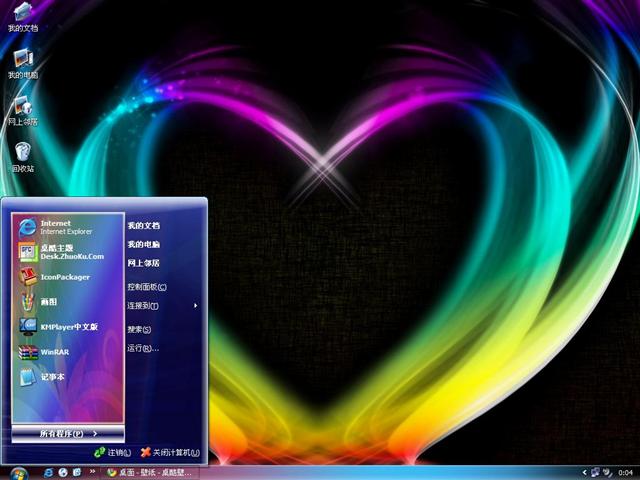Expand the 连接到(T) submenu
640x480 pixels.
click(x=162, y=305)
